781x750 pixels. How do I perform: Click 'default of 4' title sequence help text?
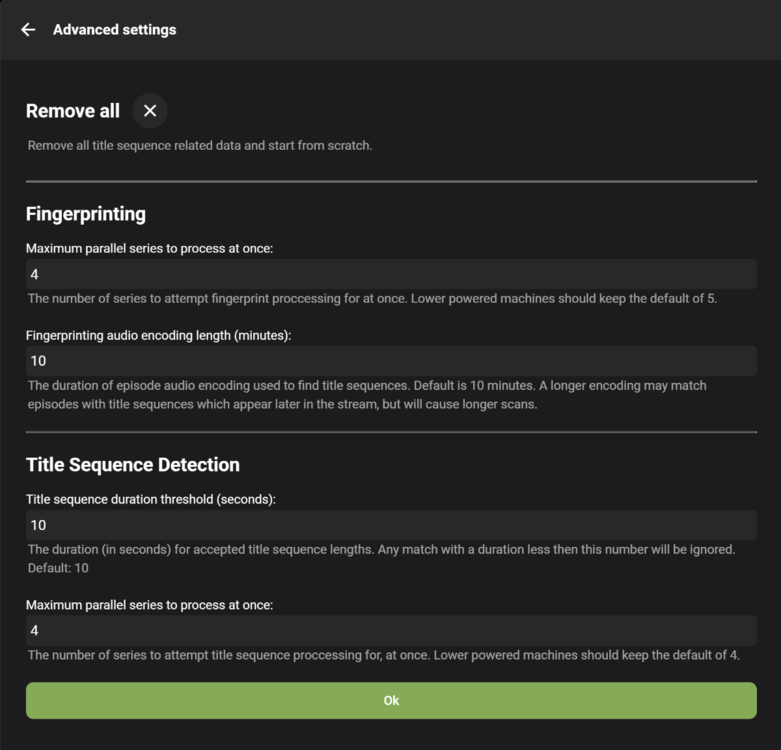(x=704, y=655)
